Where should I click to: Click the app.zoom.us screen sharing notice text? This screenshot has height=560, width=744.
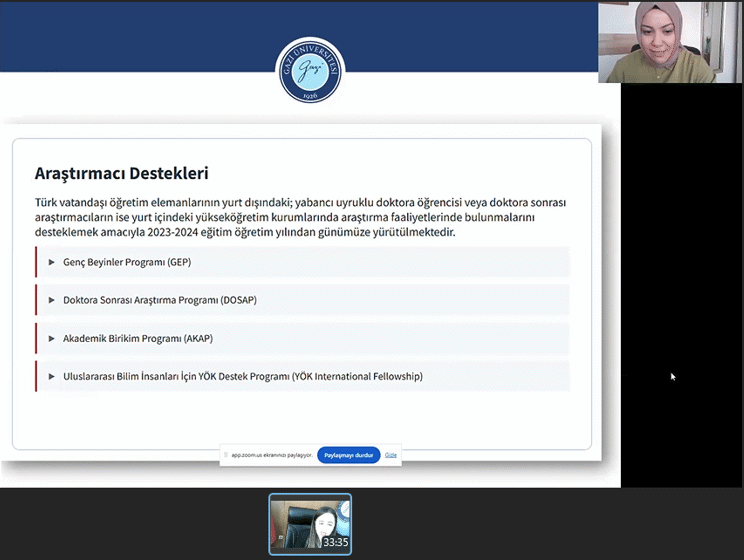pos(272,455)
